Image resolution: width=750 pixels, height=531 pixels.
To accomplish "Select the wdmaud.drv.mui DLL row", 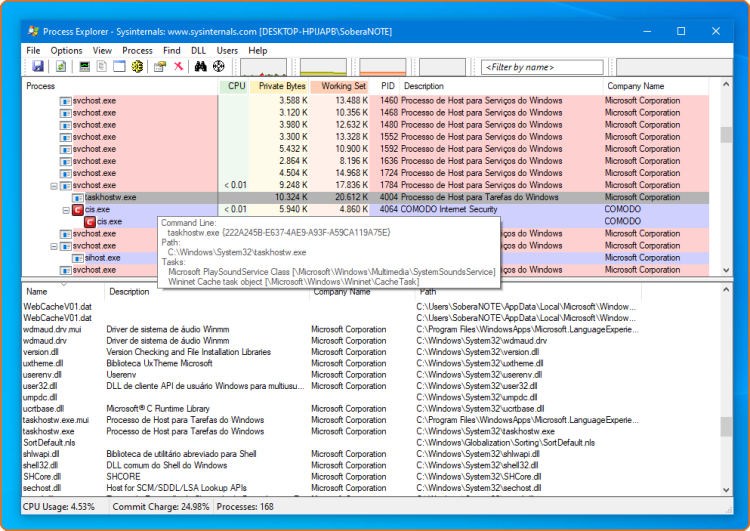I will (331, 330).
